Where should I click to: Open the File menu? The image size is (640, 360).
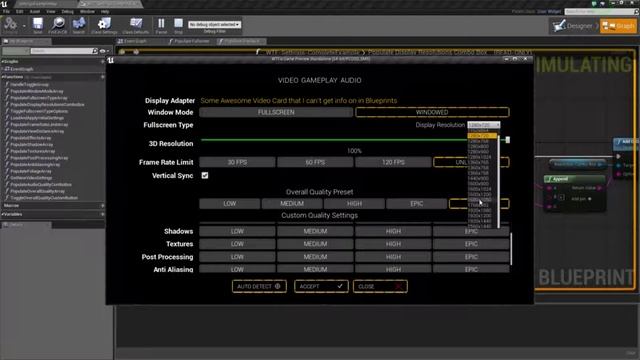(x=7, y=11)
